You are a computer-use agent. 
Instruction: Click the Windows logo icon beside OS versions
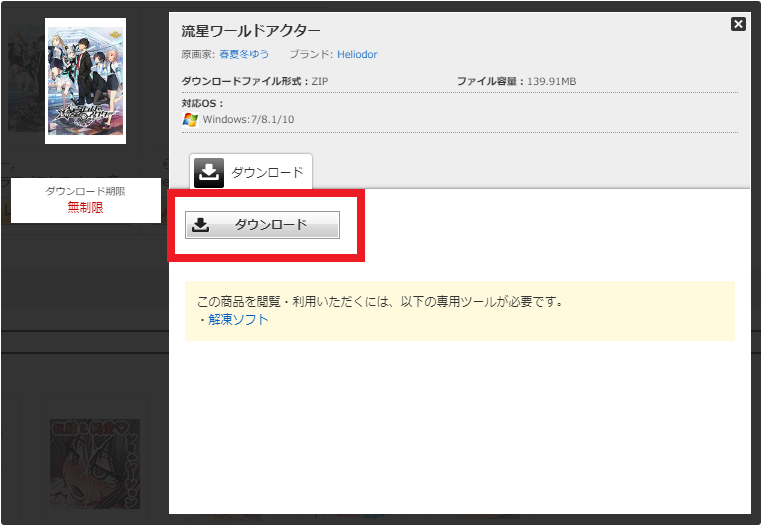(x=190, y=120)
